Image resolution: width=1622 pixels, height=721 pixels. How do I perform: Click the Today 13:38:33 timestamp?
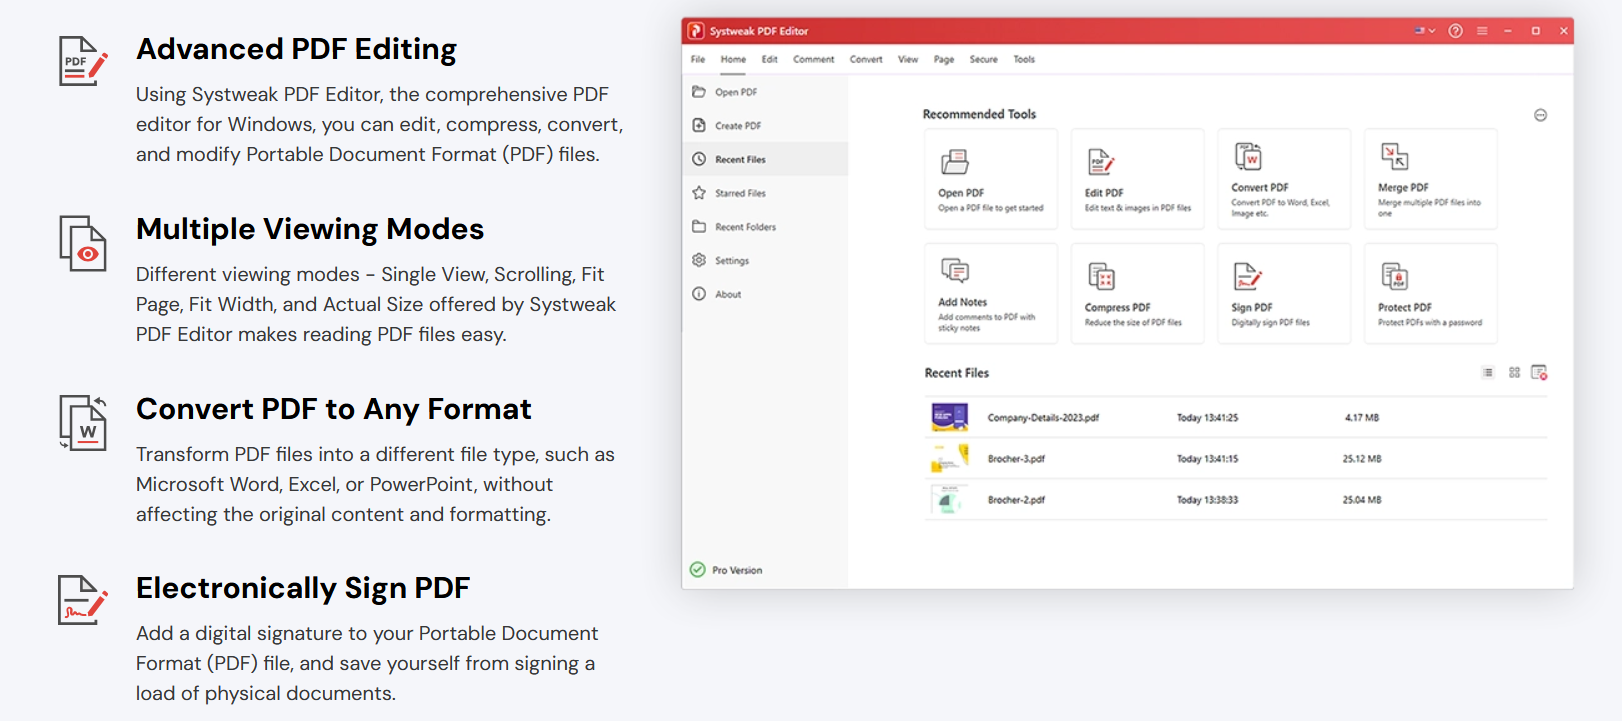(x=1207, y=500)
